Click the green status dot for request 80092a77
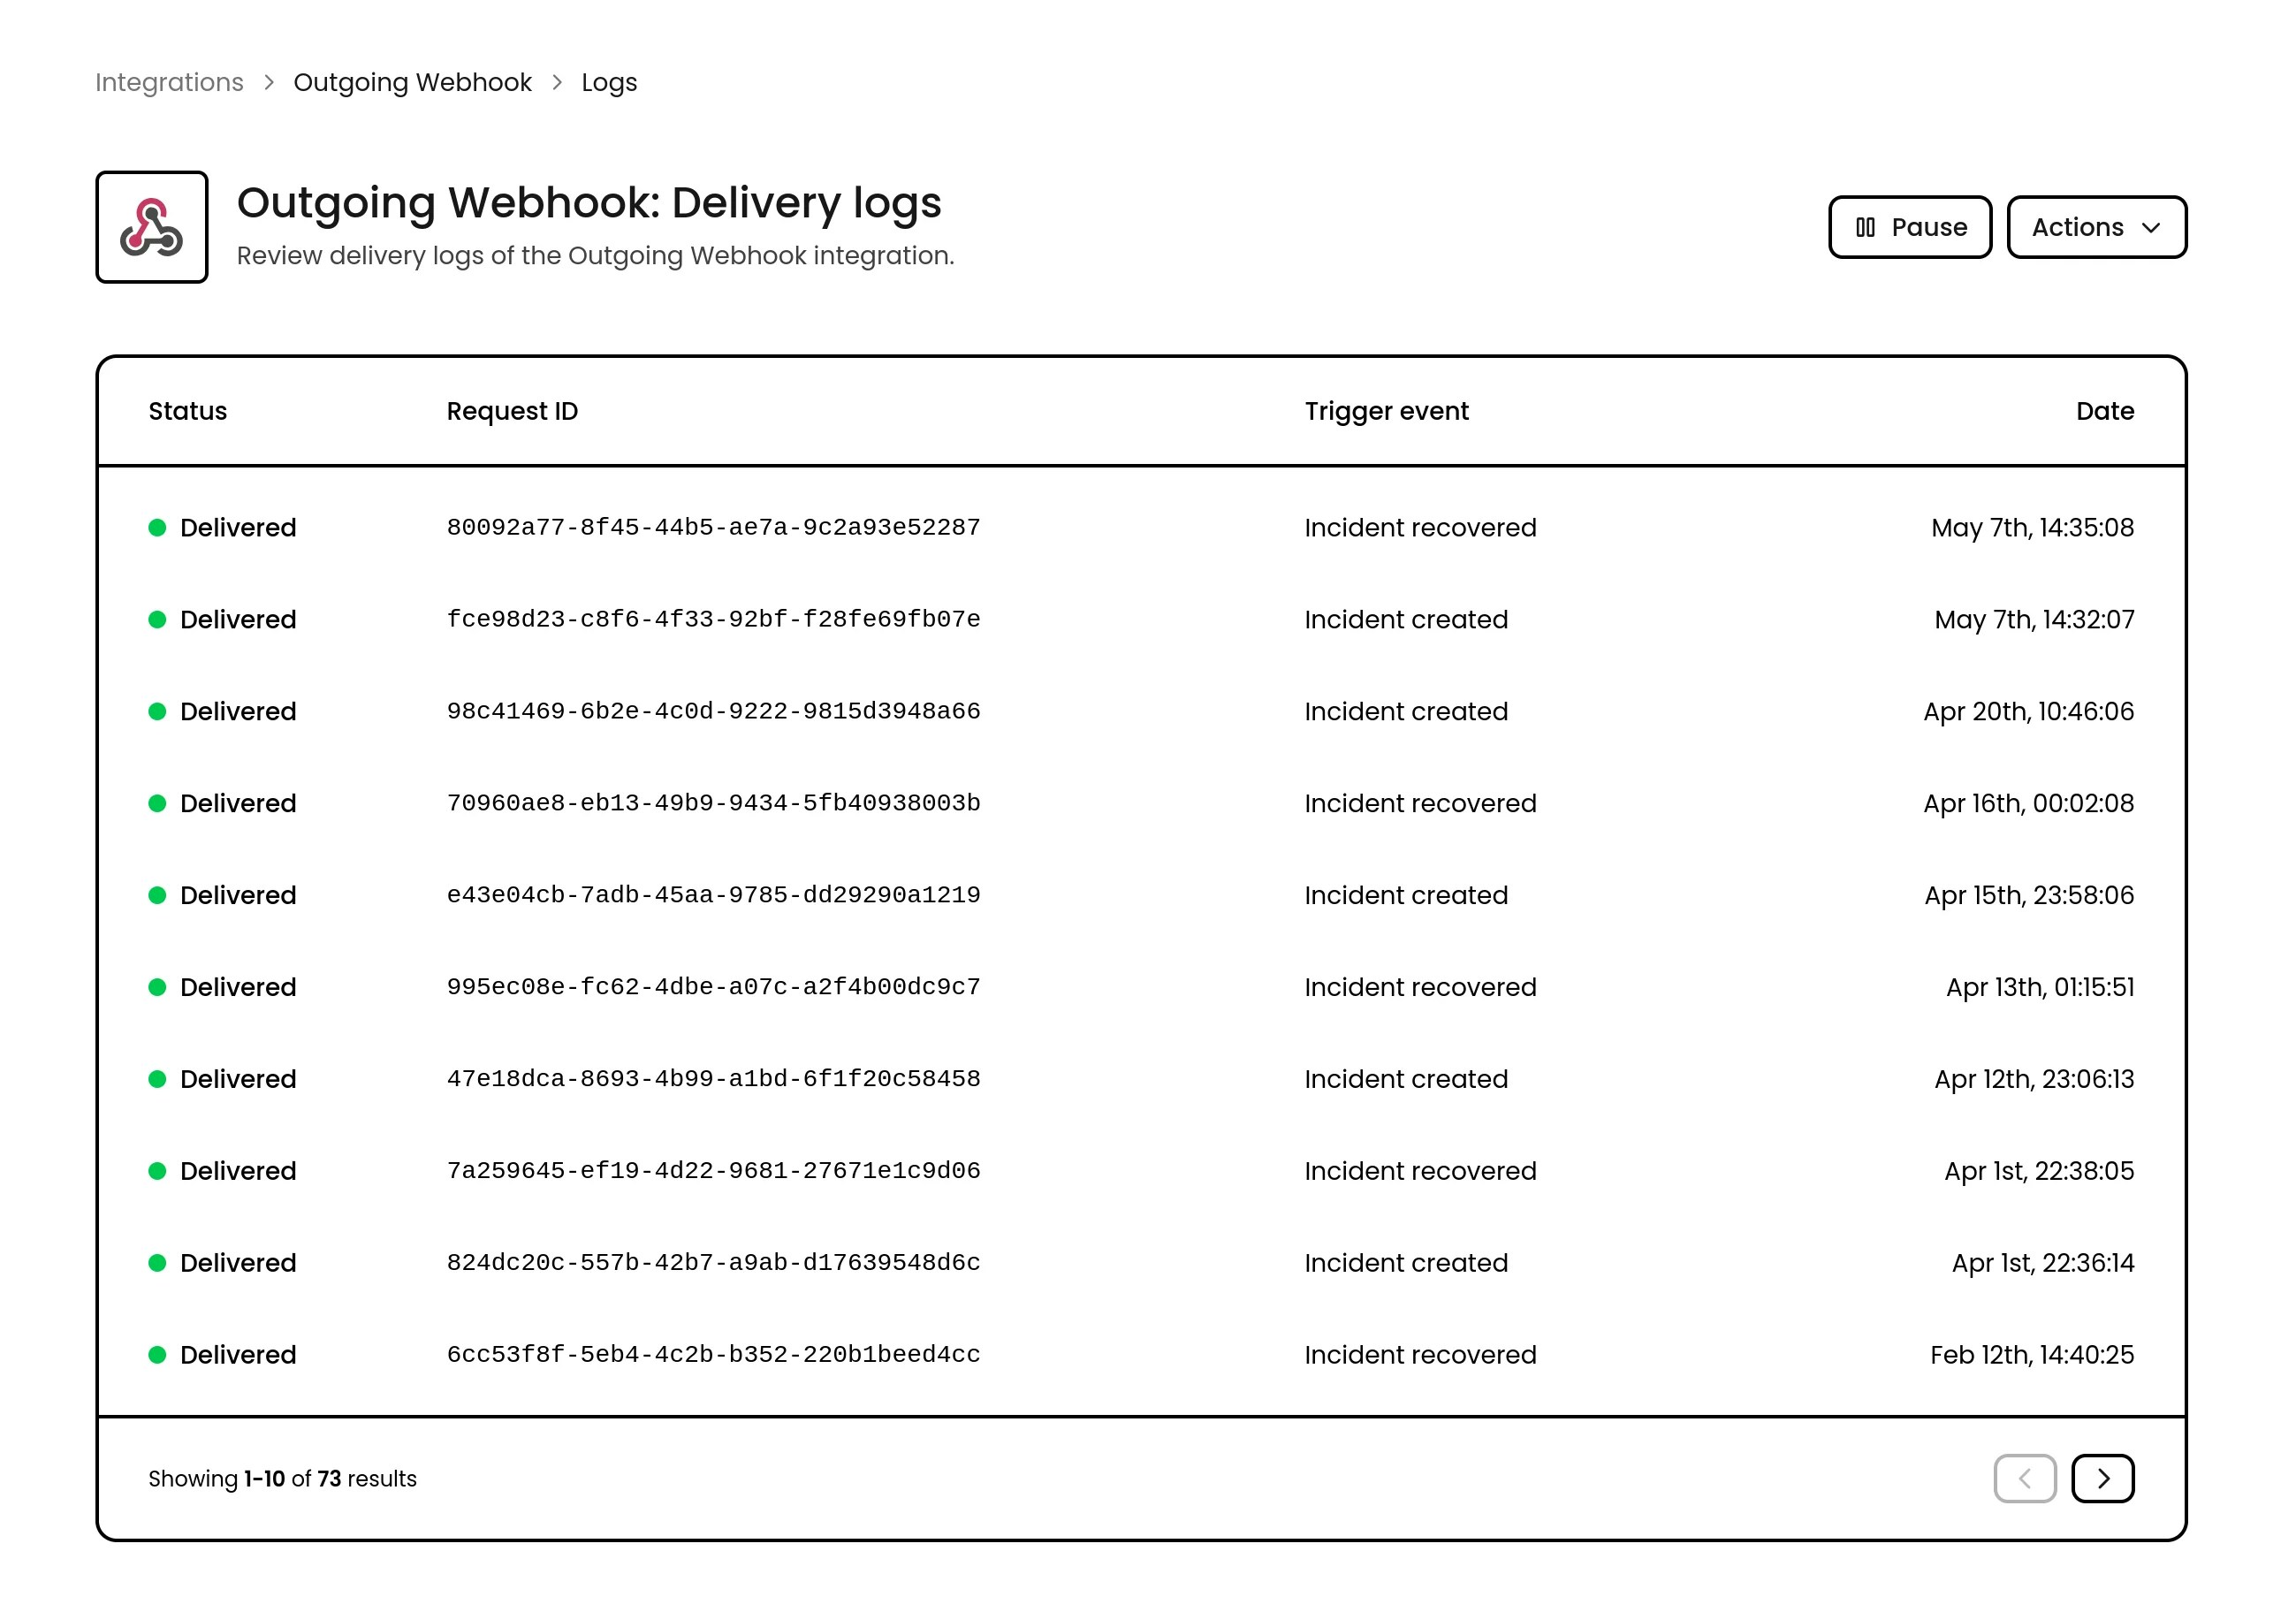 [x=157, y=527]
